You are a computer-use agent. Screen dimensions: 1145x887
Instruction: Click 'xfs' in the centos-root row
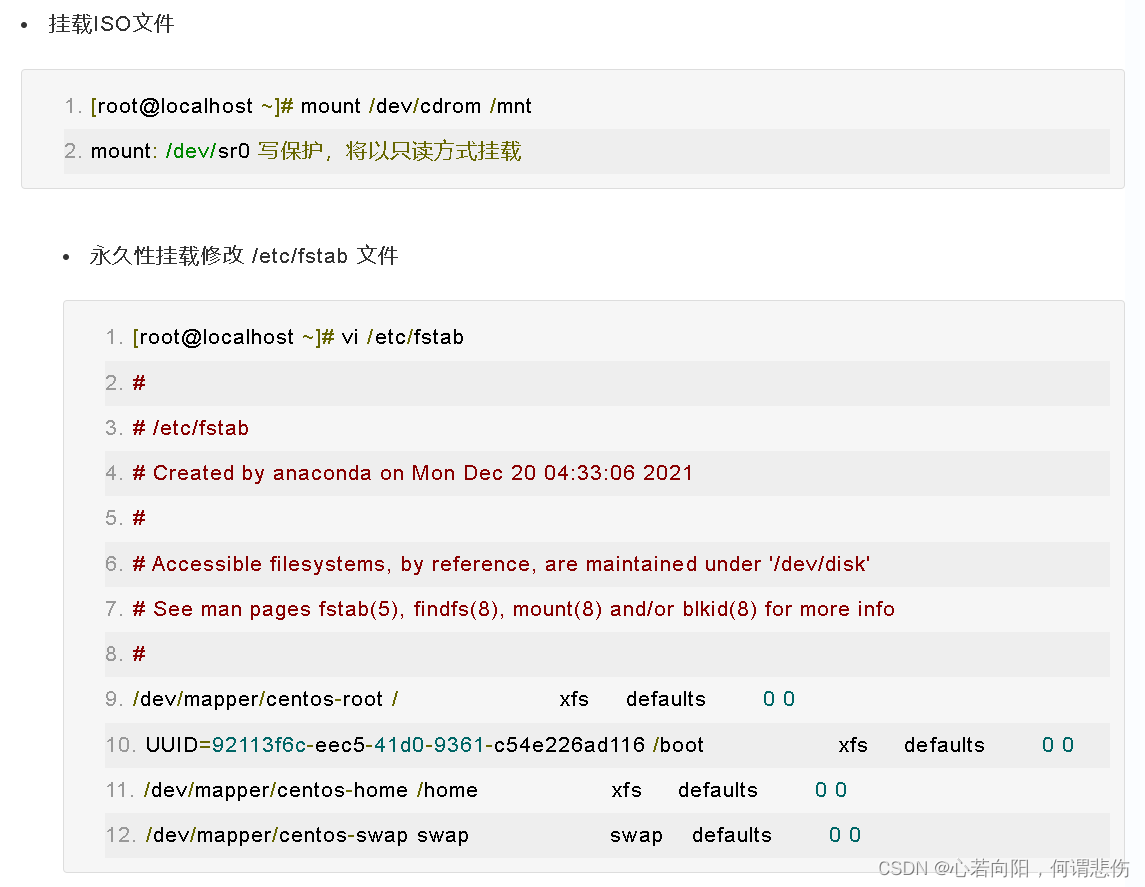(574, 699)
